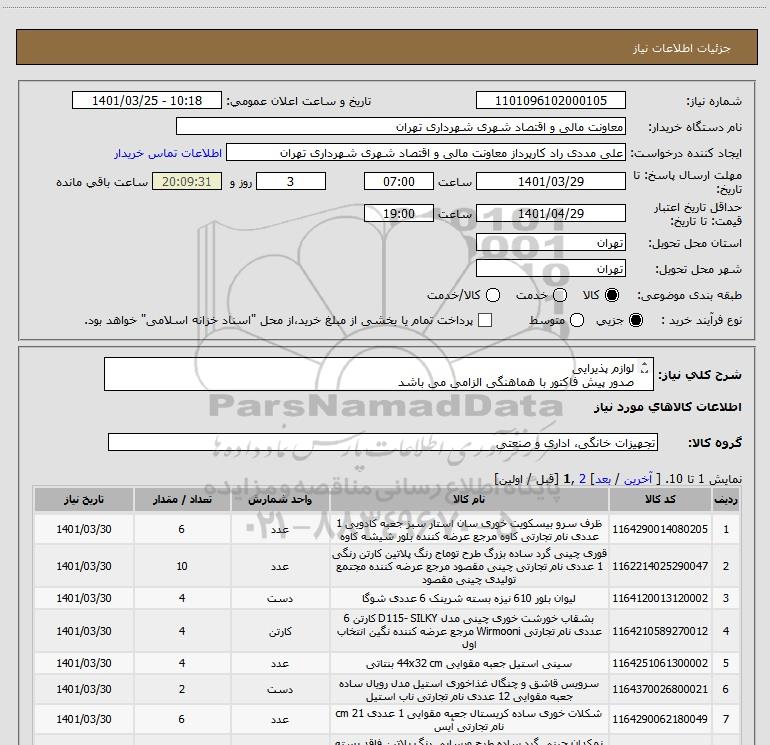Click item name سرویس قاشق و چنگال
The height and width of the screenshot is (745, 770).
point(469,690)
